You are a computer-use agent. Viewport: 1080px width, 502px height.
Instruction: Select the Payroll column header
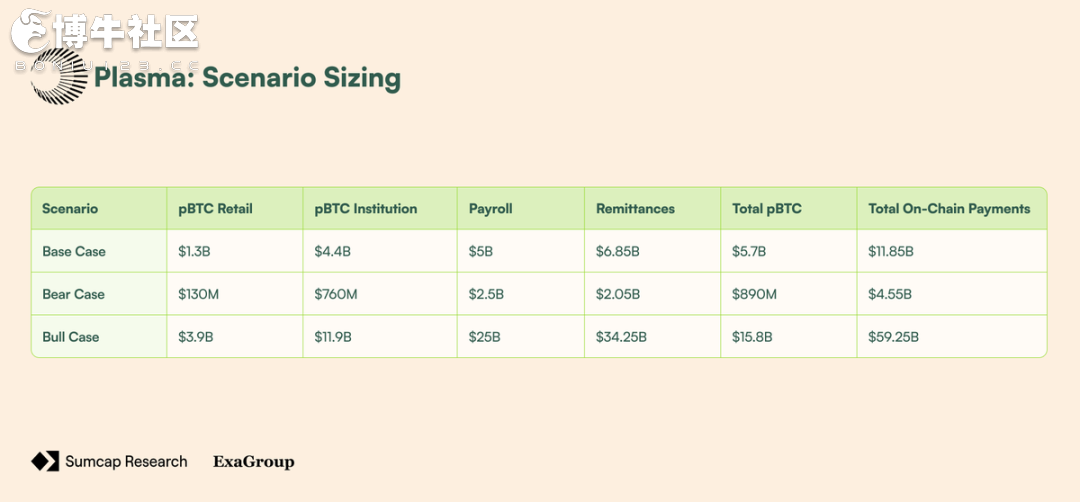point(490,209)
